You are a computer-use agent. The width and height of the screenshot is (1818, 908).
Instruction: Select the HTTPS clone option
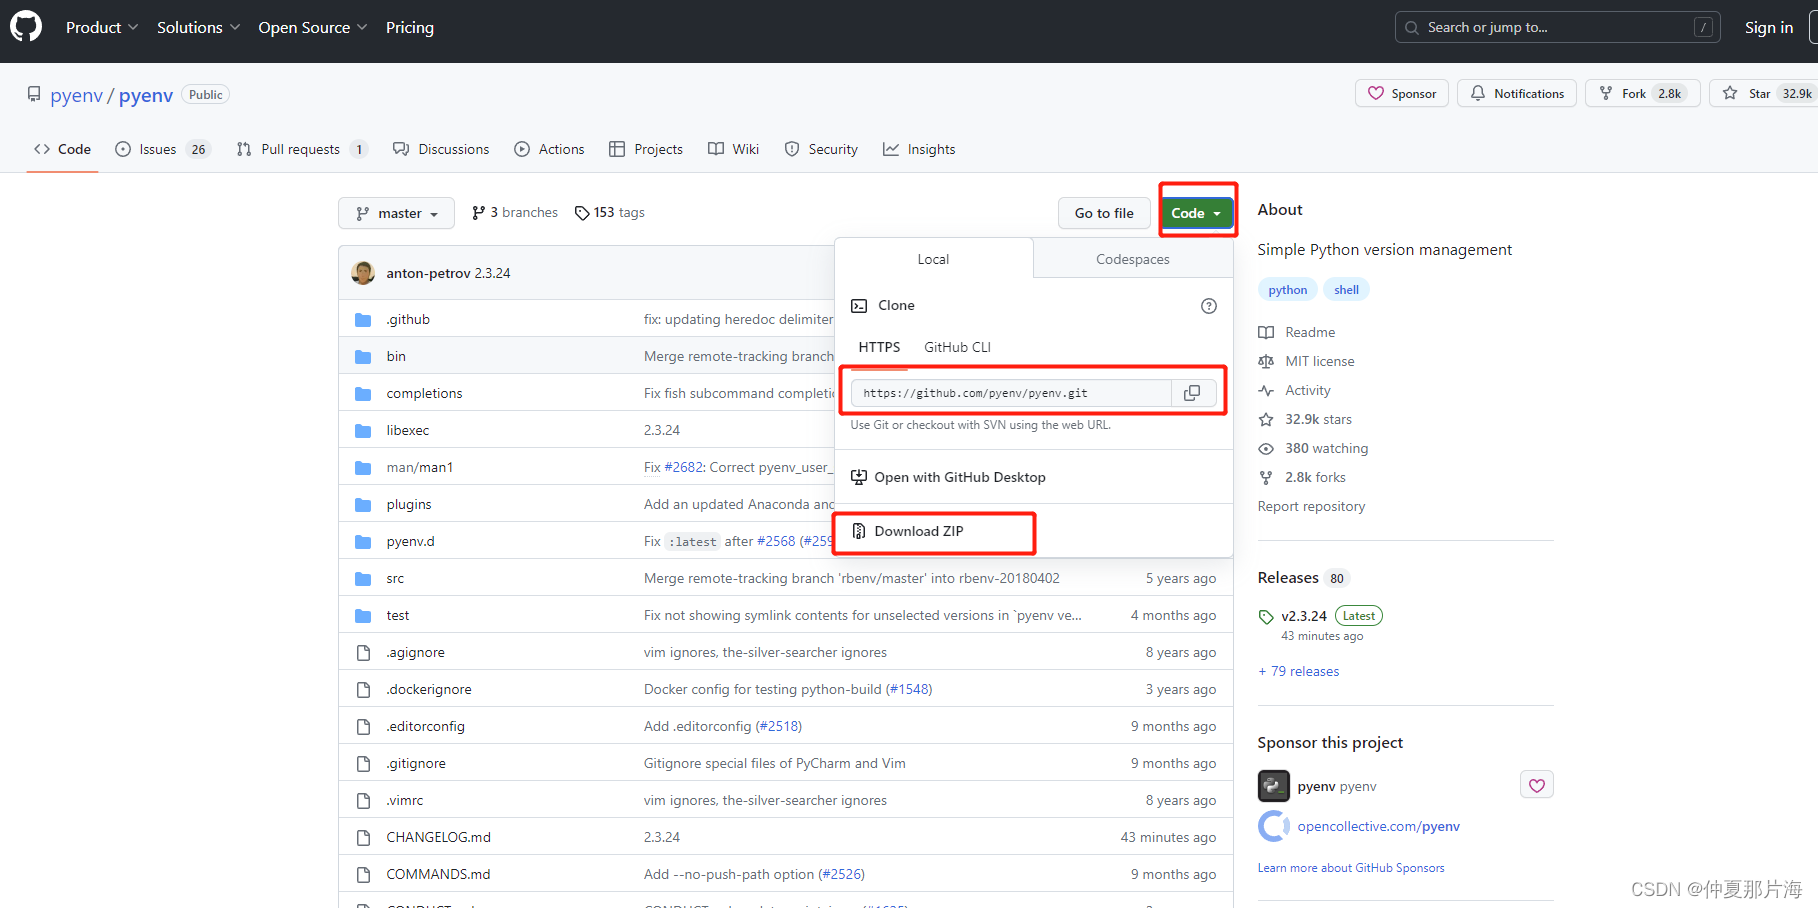tap(879, 347)
